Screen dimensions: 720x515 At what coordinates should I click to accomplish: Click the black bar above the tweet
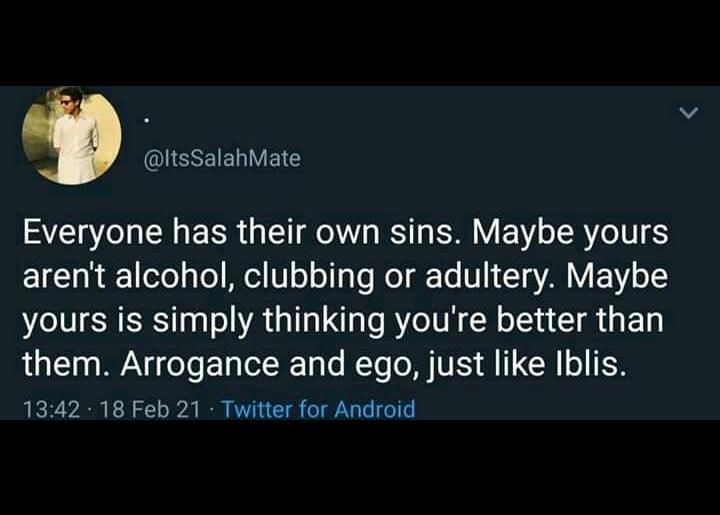click(x=360, y=43)
